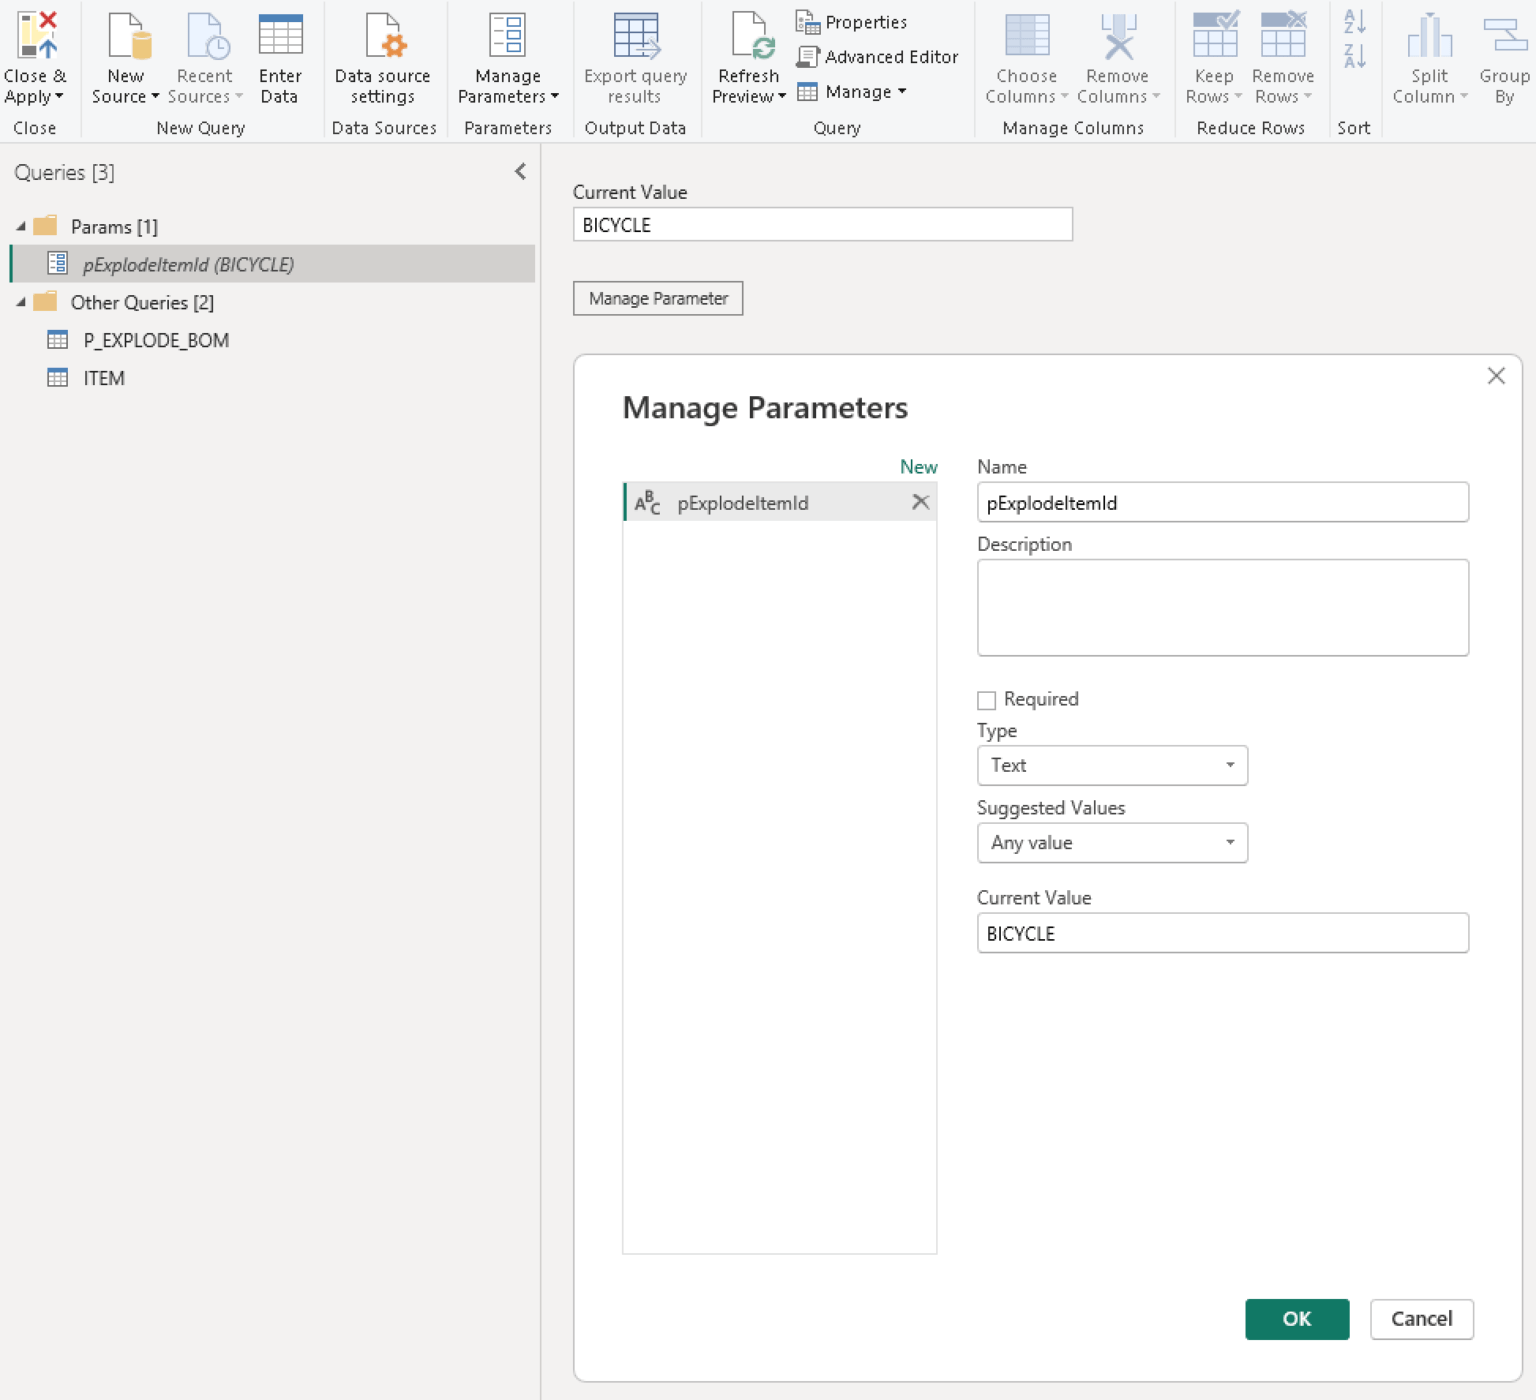
Task: Click the Enter Data table icon
Action: pos(280,35)
